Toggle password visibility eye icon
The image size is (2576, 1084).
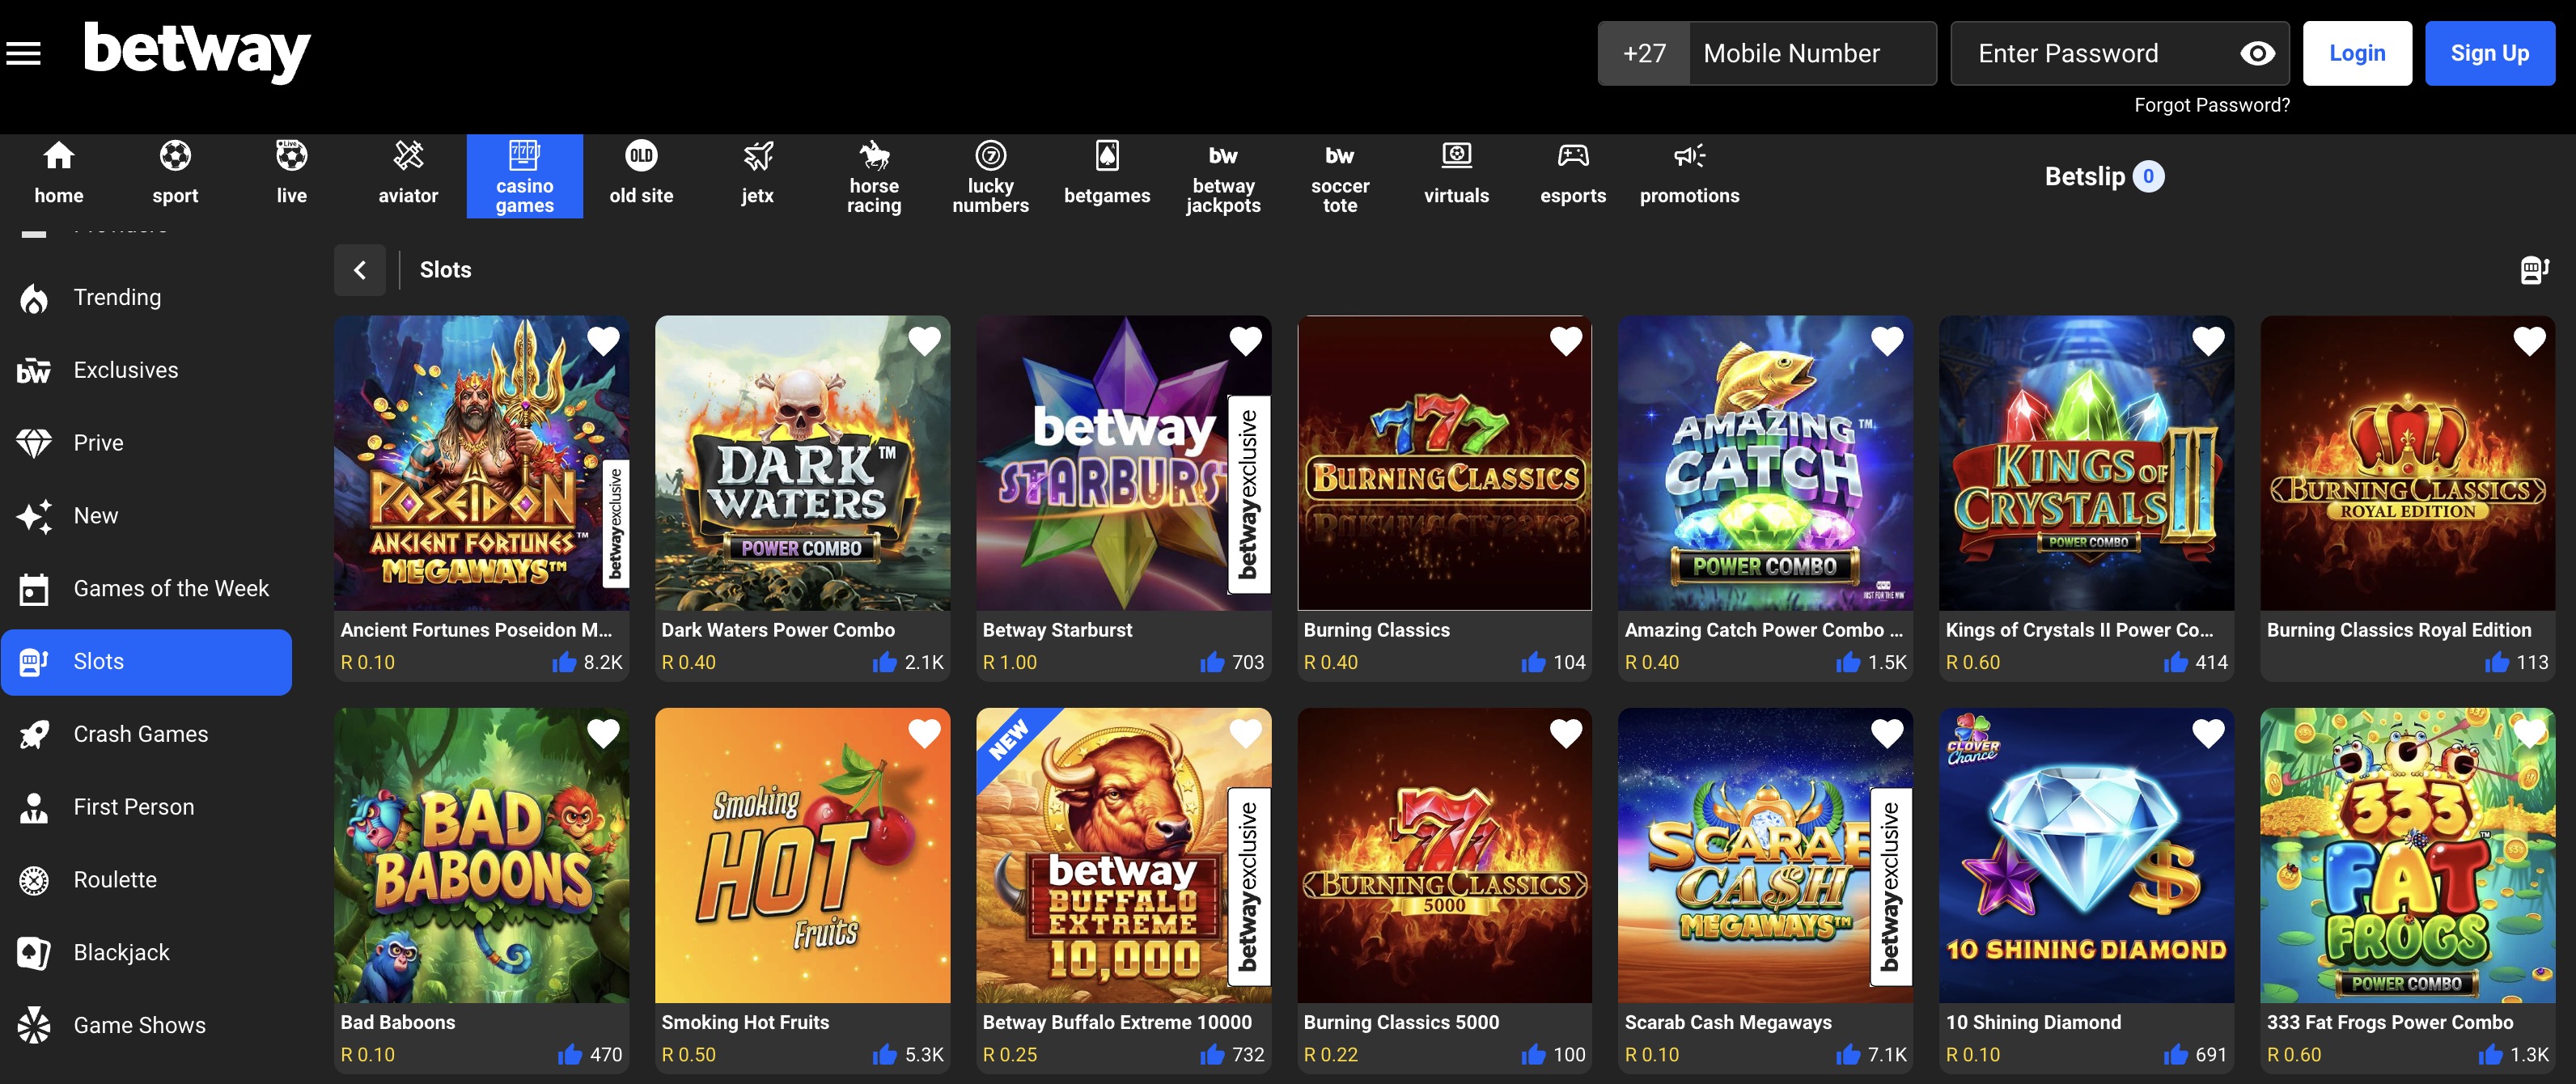pyautogui.click(x=2257, y=54)
